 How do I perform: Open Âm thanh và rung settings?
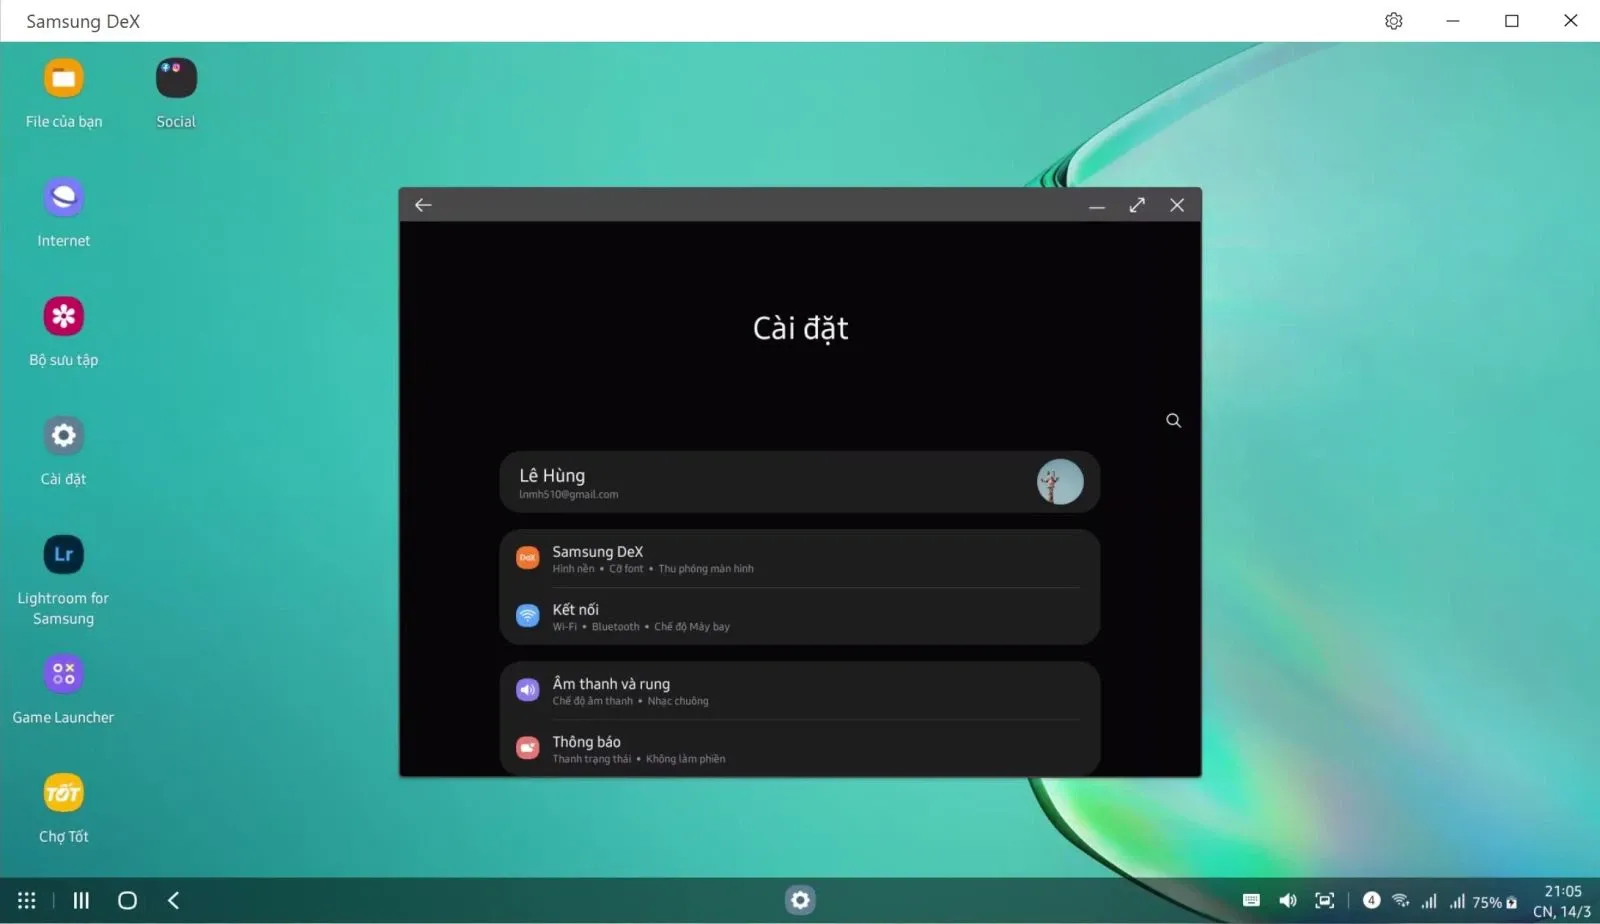click(800, 690)
